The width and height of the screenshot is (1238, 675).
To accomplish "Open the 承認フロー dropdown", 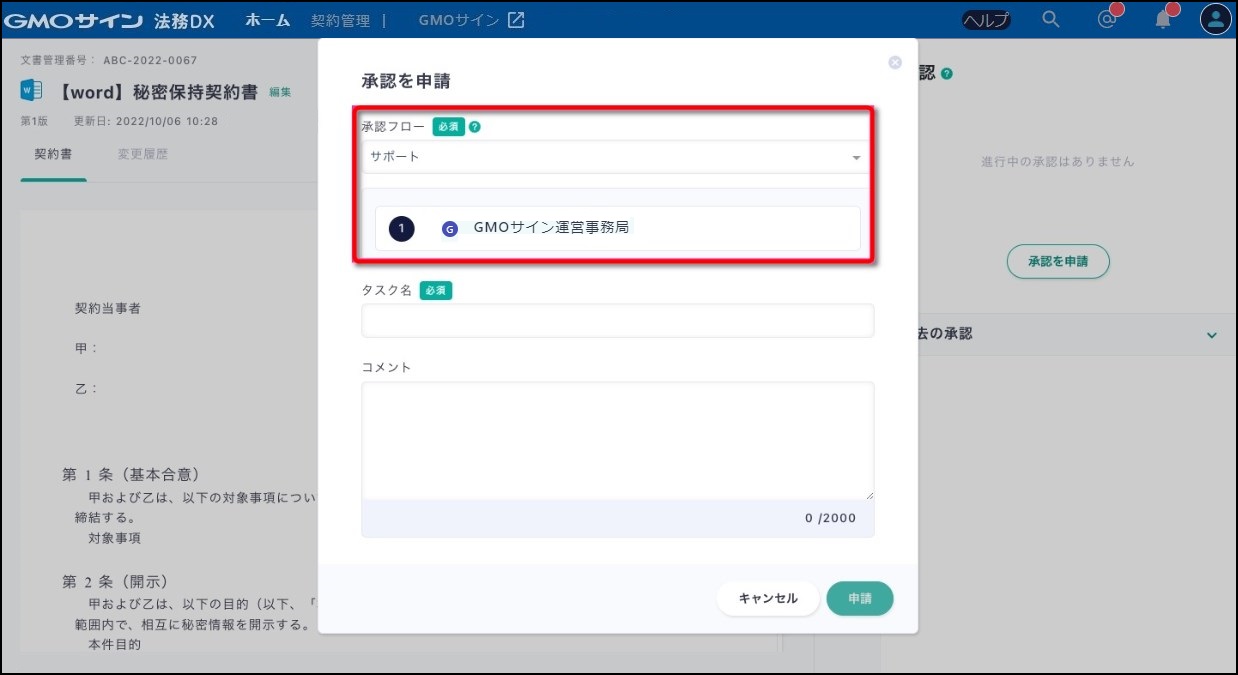I will point(612,157).
